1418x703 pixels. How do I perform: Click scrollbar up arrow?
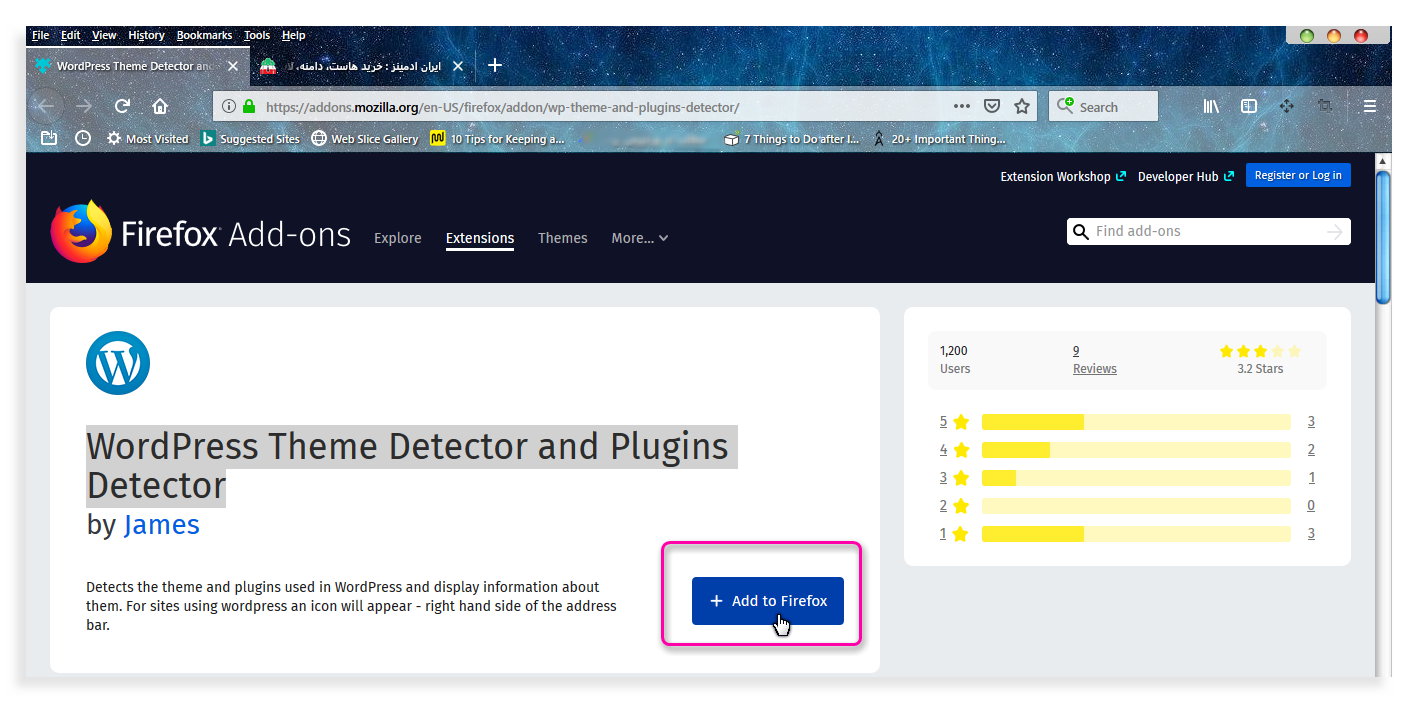point(1383,161)
